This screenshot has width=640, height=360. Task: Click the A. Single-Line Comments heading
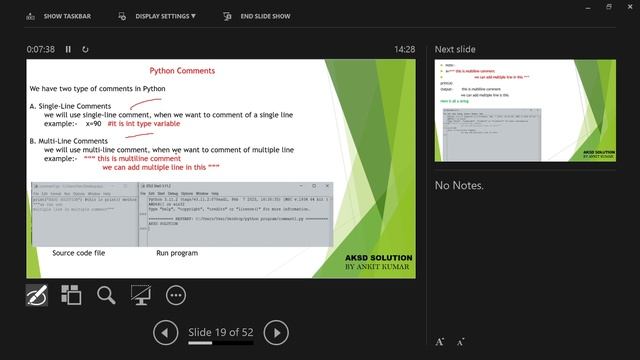point(70,106)
